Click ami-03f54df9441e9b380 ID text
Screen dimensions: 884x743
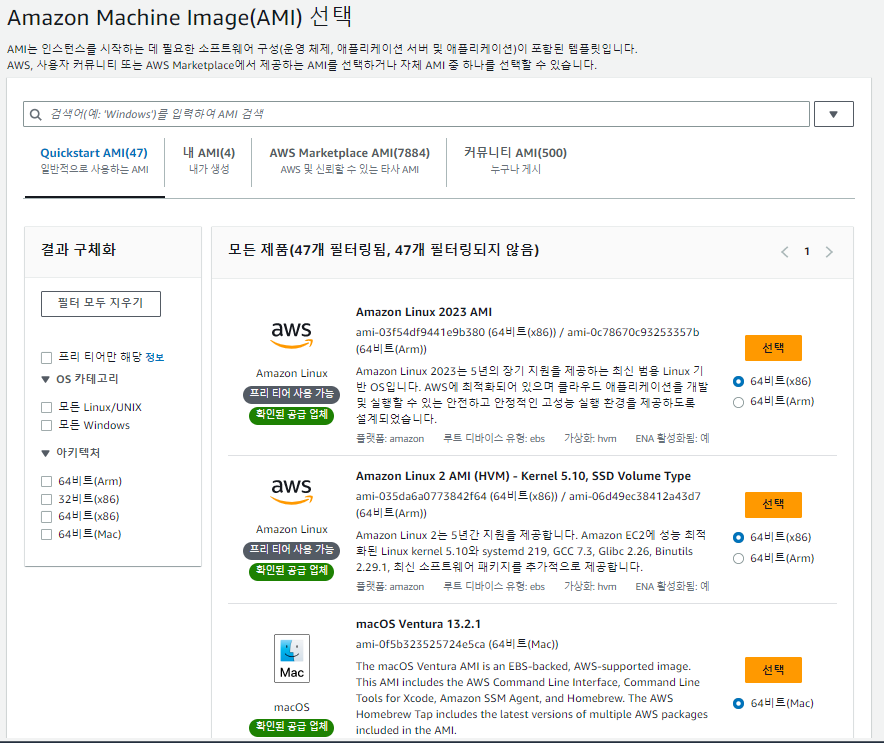(x=420, y=332)
